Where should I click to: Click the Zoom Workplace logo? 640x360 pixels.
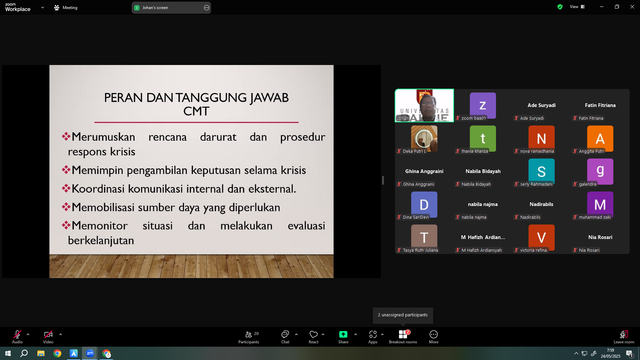click(18, 7)
